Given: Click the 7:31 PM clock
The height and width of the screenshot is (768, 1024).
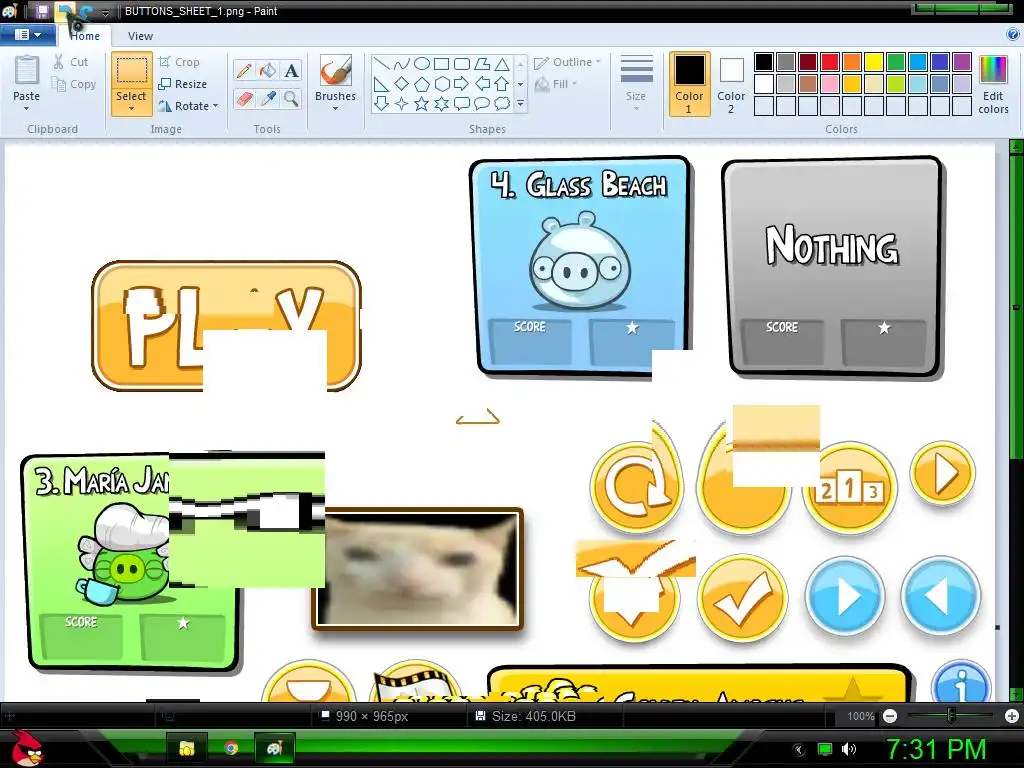Looking at the screenshot, I should 936,749.
